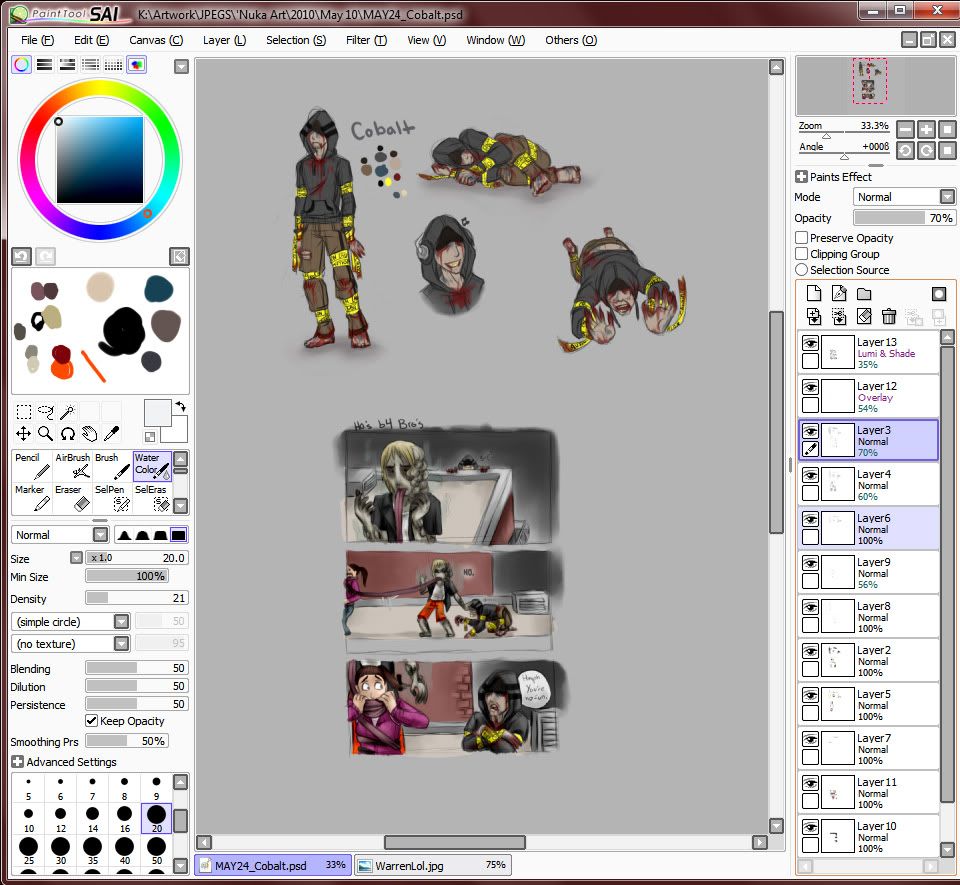
Task: Choose the Eyedropper color picker tool
Action: point(112,433)
